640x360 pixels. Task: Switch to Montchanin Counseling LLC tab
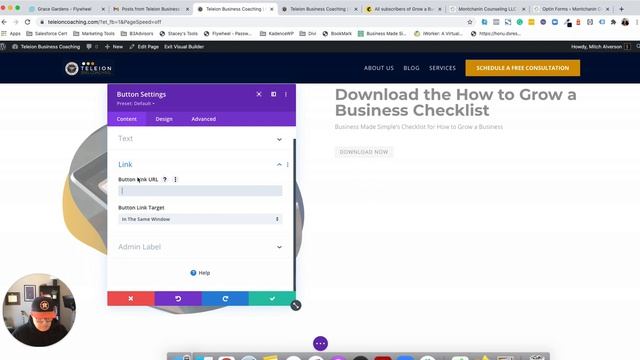pyautogui.click(x=487, y=9)
